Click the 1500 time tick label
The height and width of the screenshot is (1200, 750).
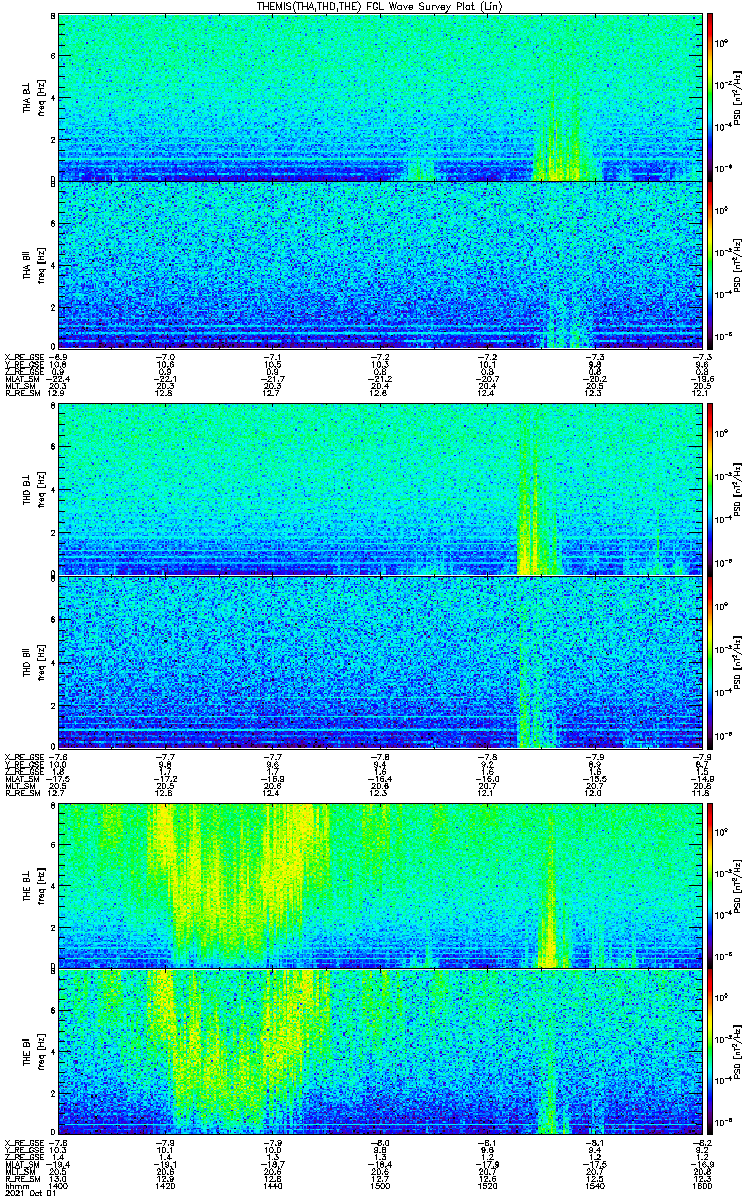tap(380, 1185)
